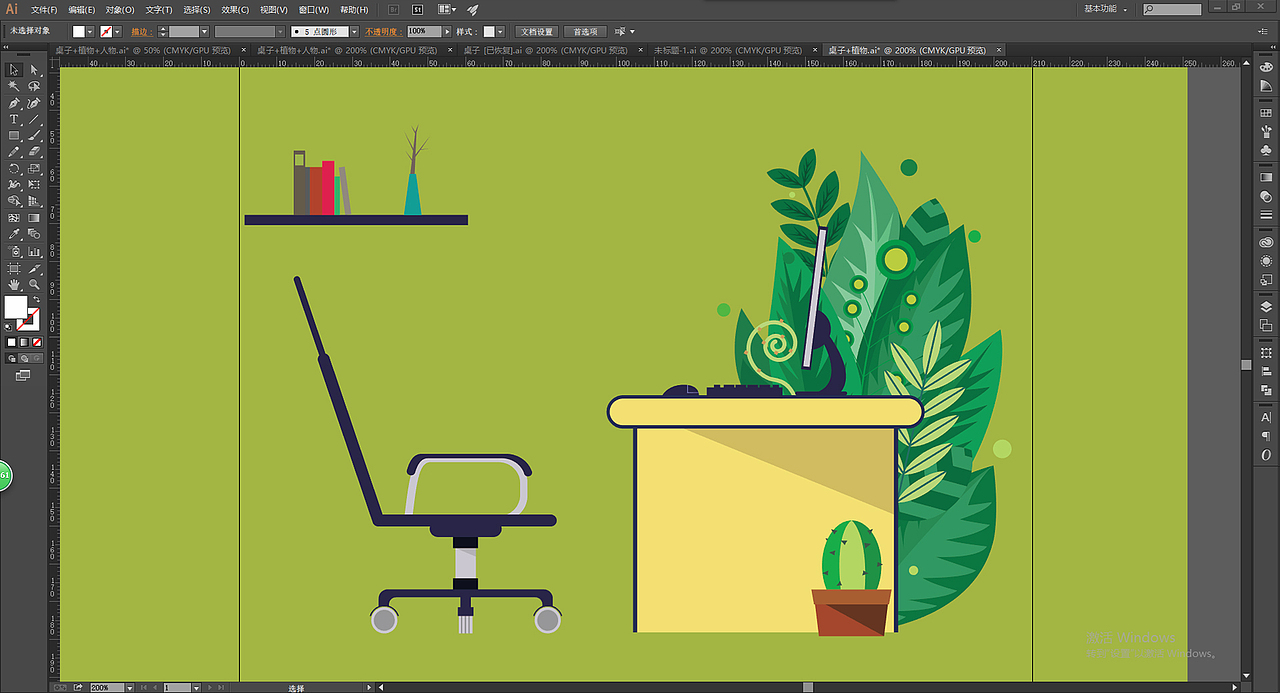Select the Width (warp) tool
This screenshot has height=693, width=1280.
tap(14, 185)
